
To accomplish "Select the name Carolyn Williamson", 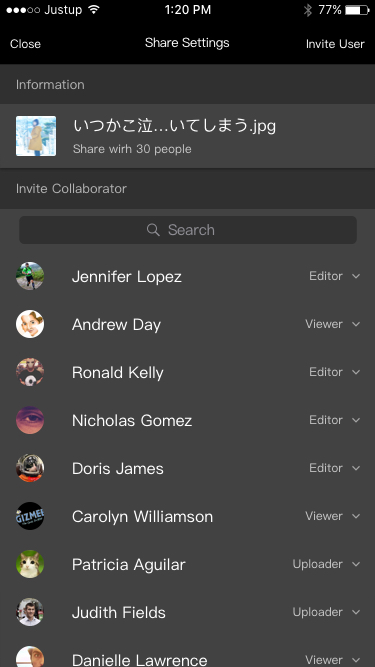I will [x=142, y=517].
